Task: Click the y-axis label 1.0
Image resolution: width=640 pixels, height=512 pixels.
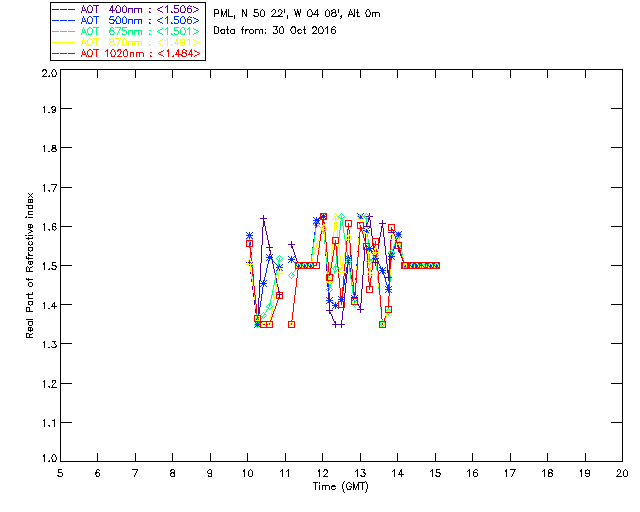Action: (49, 458)
